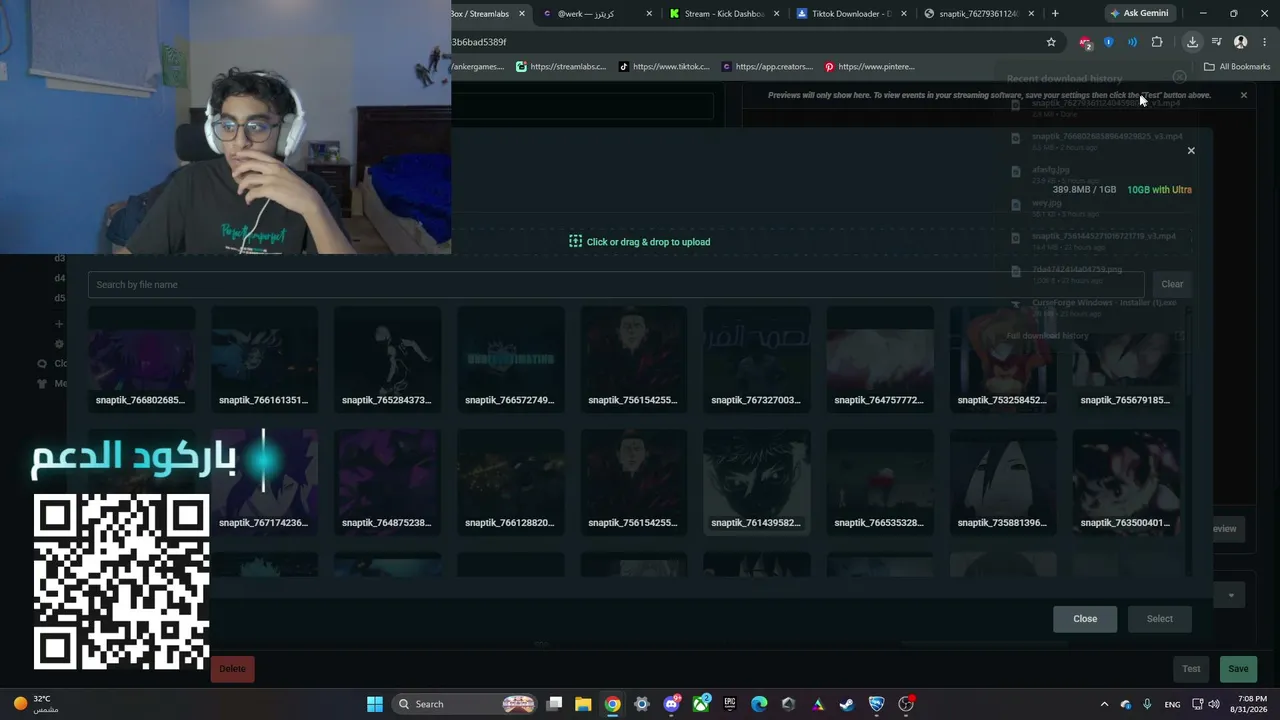Switch to the @werk browser tab
Screen dimensions: 1280x720
pyautogui.click(x=597, y=14)
